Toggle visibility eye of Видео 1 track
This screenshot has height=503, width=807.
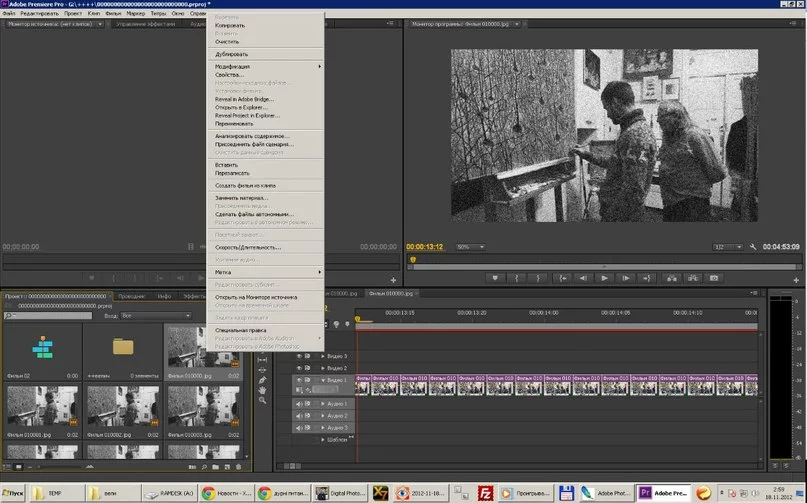(299, 380)
